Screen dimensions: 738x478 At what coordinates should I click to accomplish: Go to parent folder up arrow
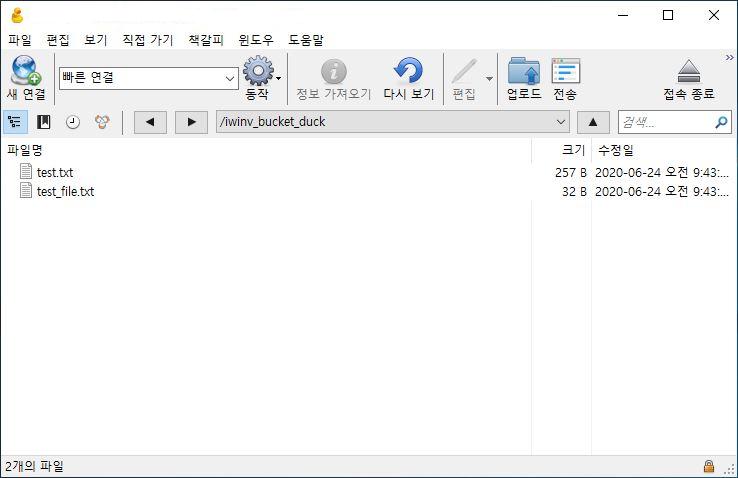[593, 122]
